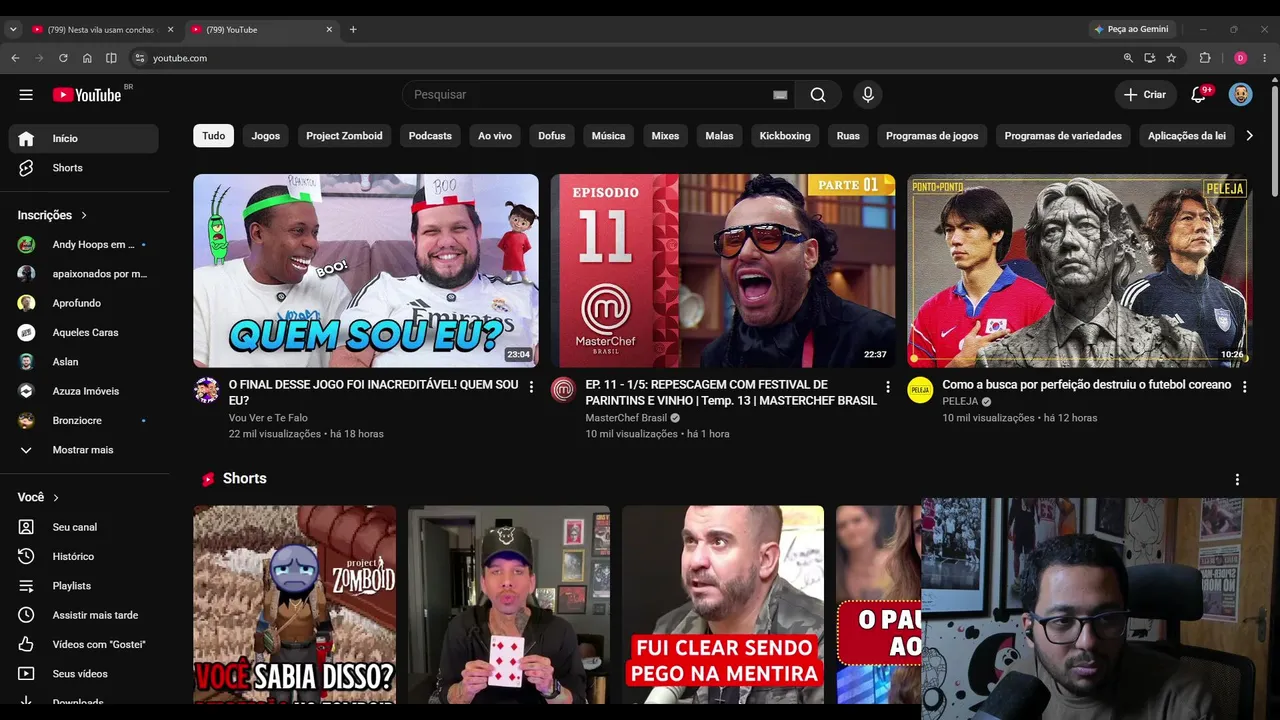Open video title Como a busca por perfeição

click(1086, 385)
